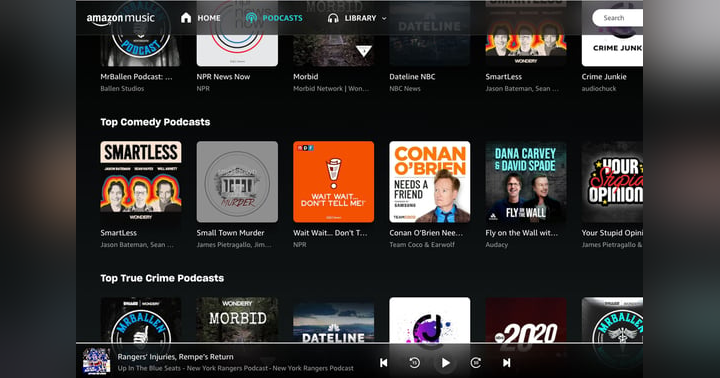Click the playback progress bar
The width and height of the screenshot is (720, 378).
pyautogui.click(x=360, y=343)
